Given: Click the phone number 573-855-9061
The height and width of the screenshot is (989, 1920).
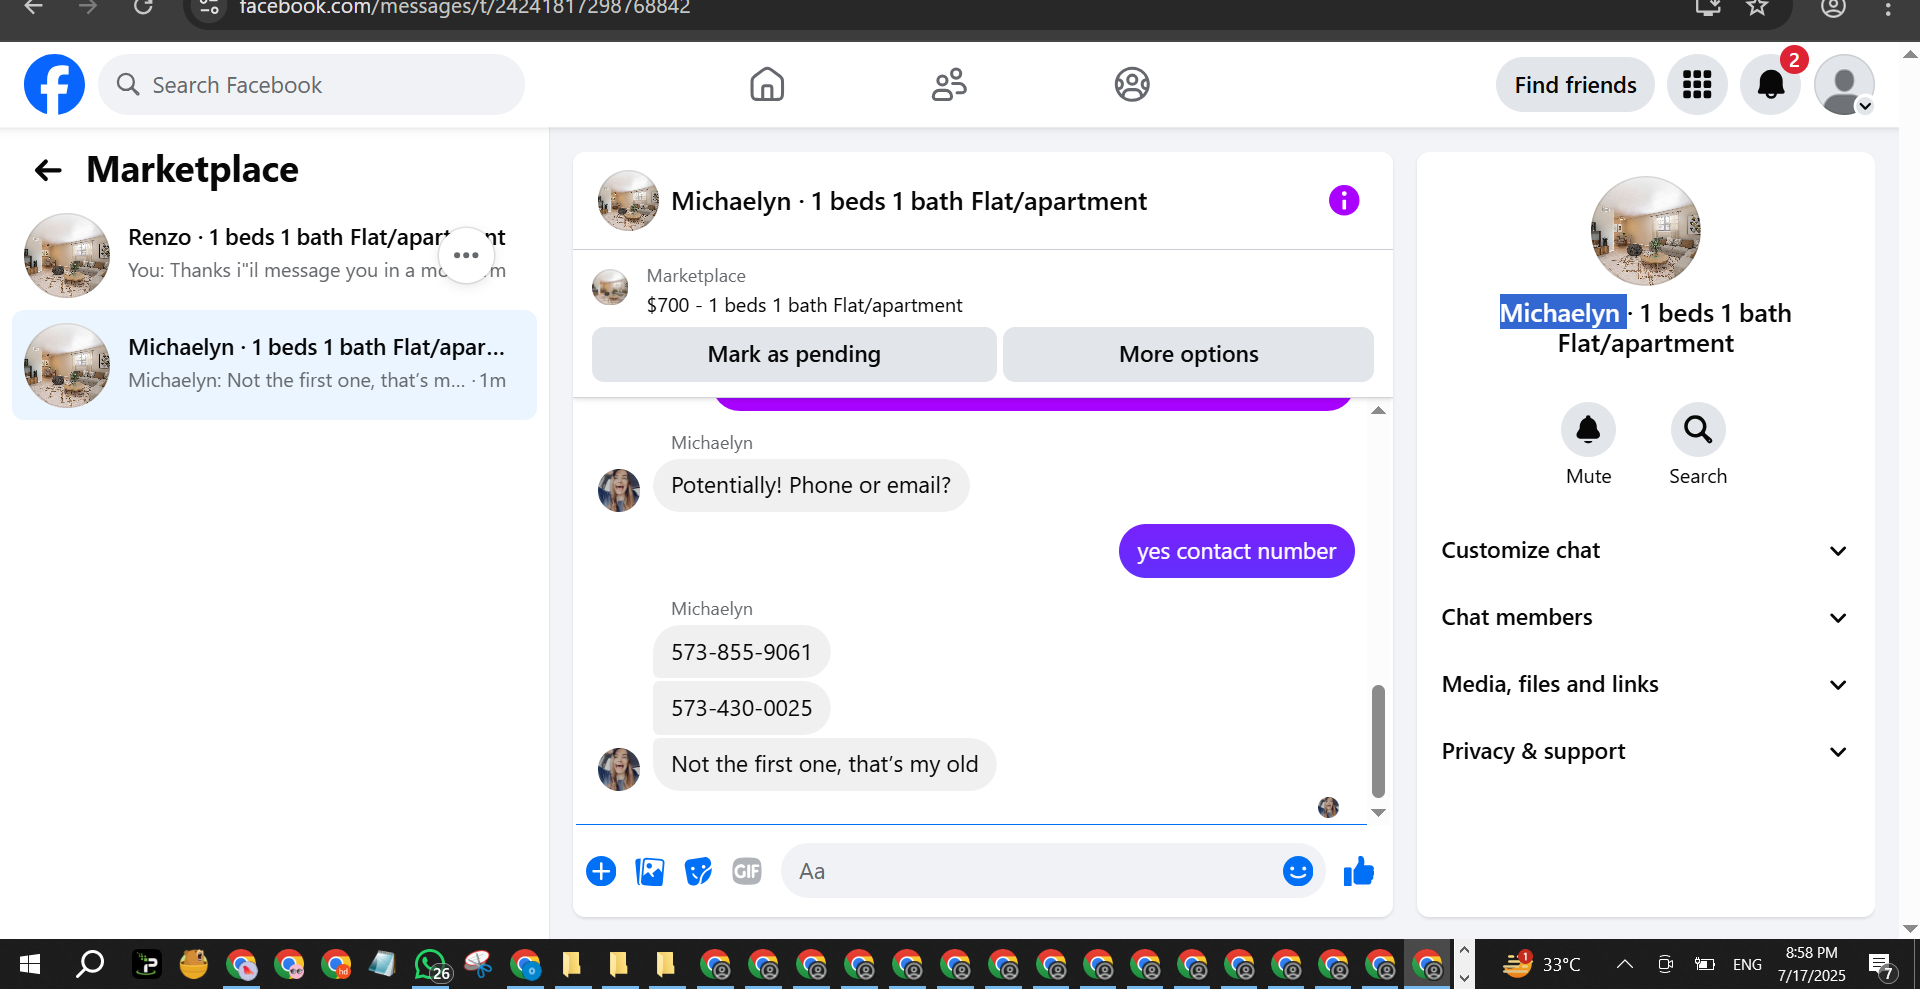Looking at the screenshot, I should click(741, 652).
